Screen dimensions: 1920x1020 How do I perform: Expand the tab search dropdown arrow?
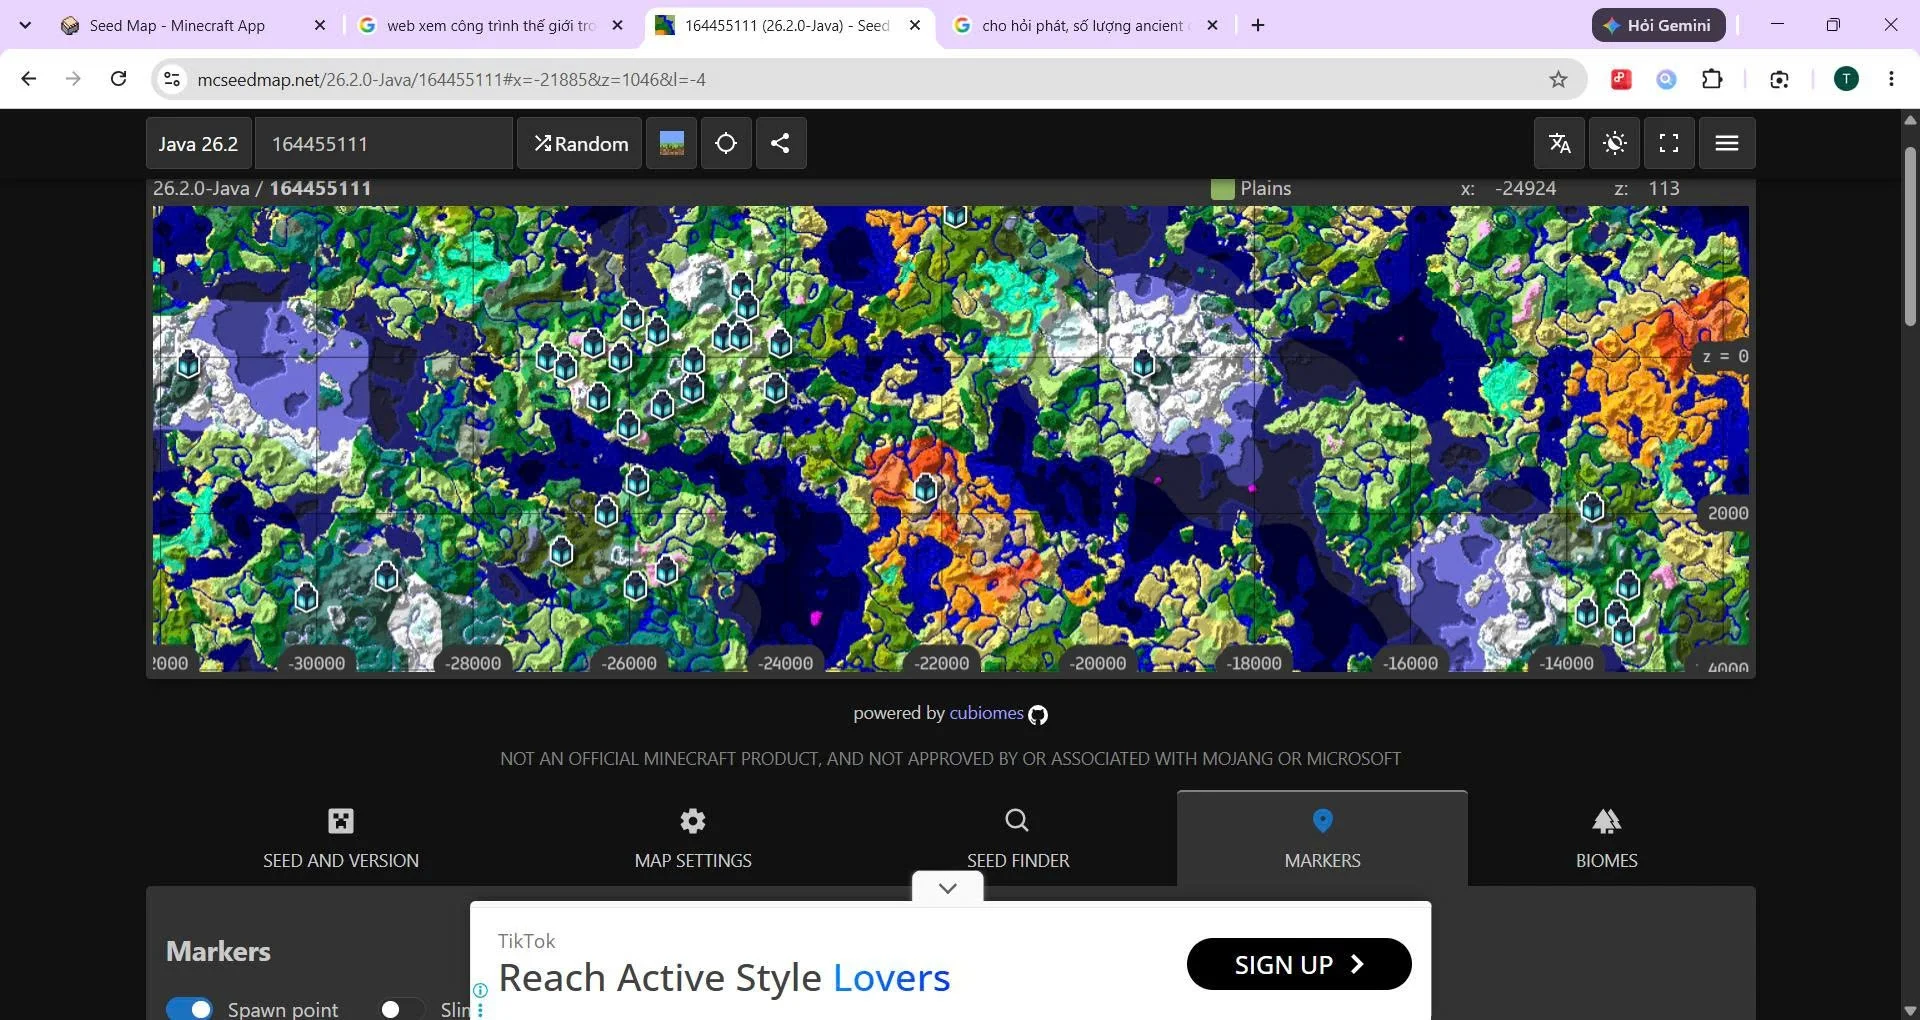(x=25, y=25)
